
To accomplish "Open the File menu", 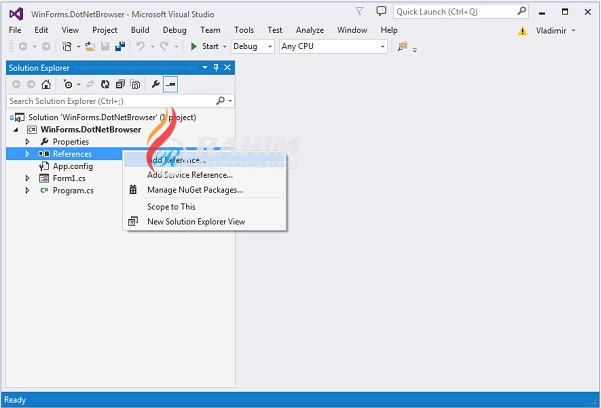I will [15, 30].
